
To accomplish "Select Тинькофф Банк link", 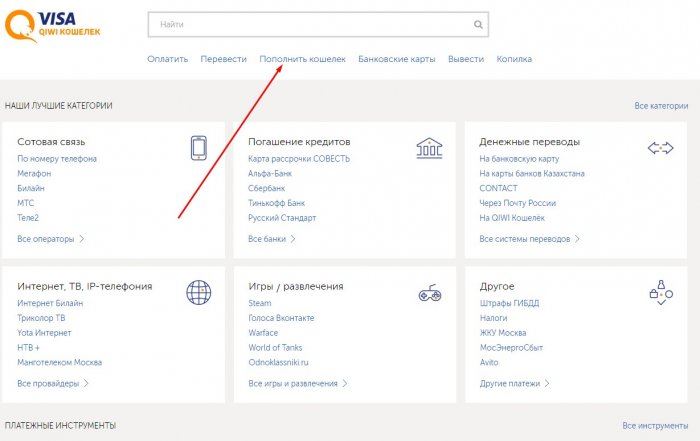I will click(276, 203).
